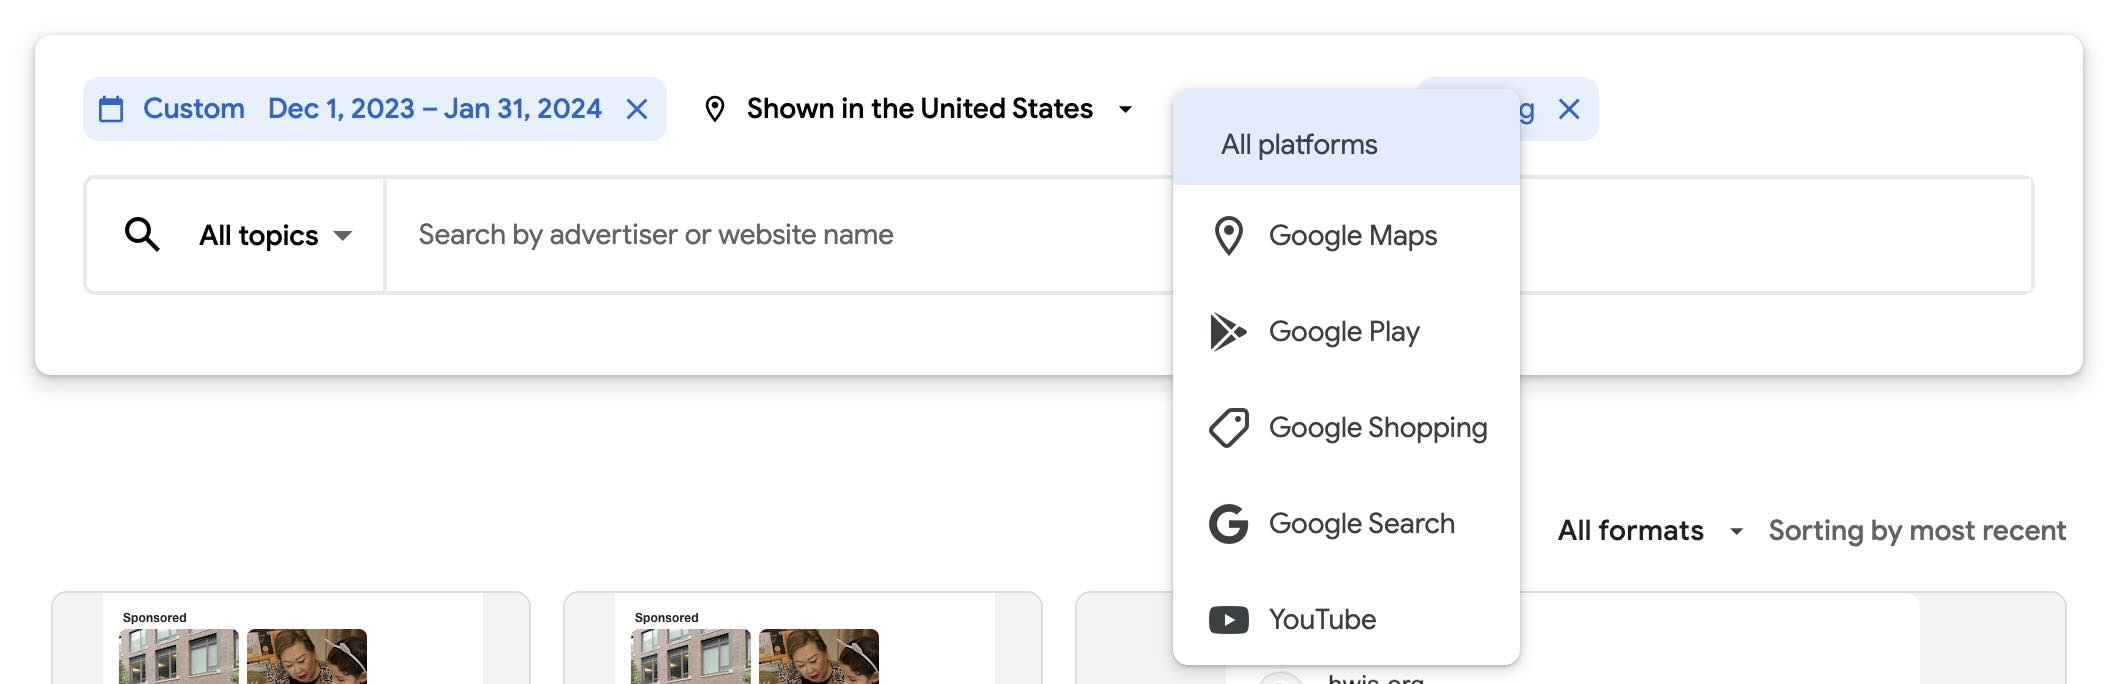
Task: Click the location pin icon
Action: coord(714,109)
